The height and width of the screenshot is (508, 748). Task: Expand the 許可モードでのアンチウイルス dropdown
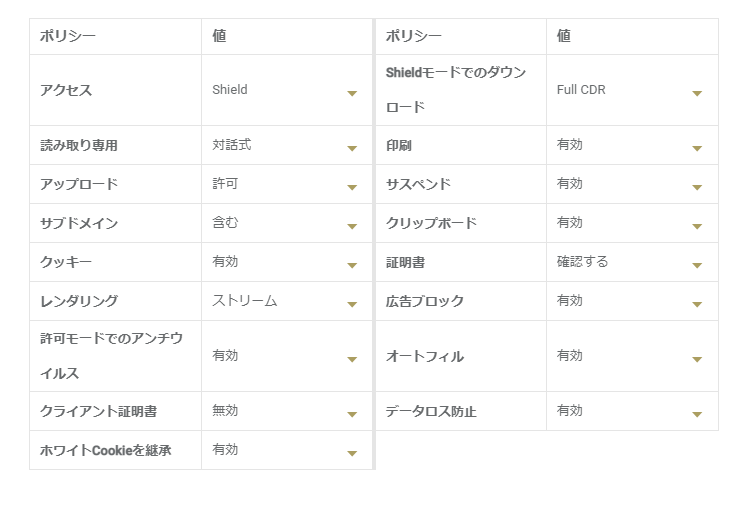(352, 359)
